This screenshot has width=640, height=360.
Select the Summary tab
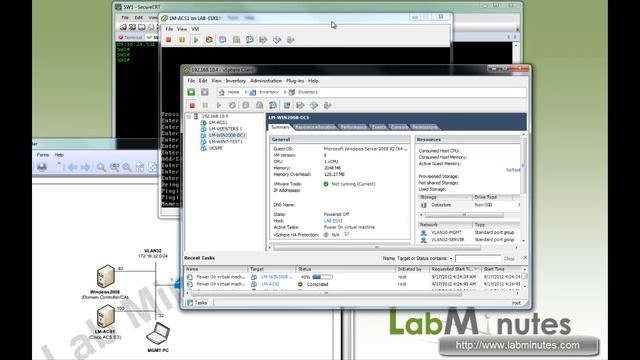280,127
